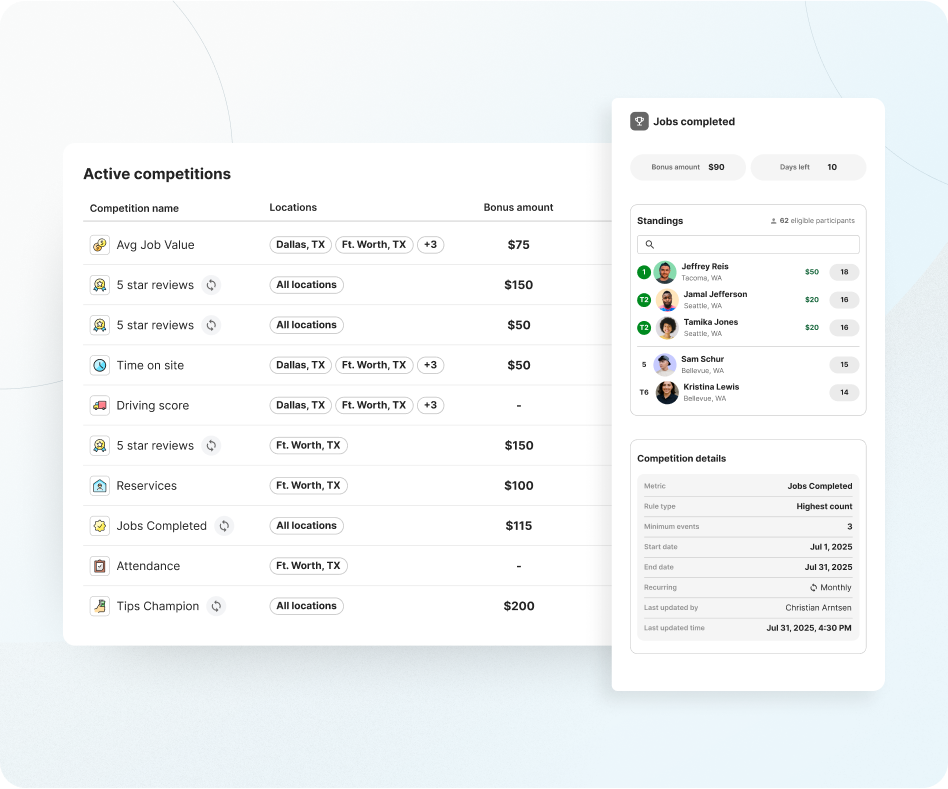Viewport: 948px width, 789px height.
Task: Click Jeffrey Reis's avatar
Action: [x=664, y=272]
